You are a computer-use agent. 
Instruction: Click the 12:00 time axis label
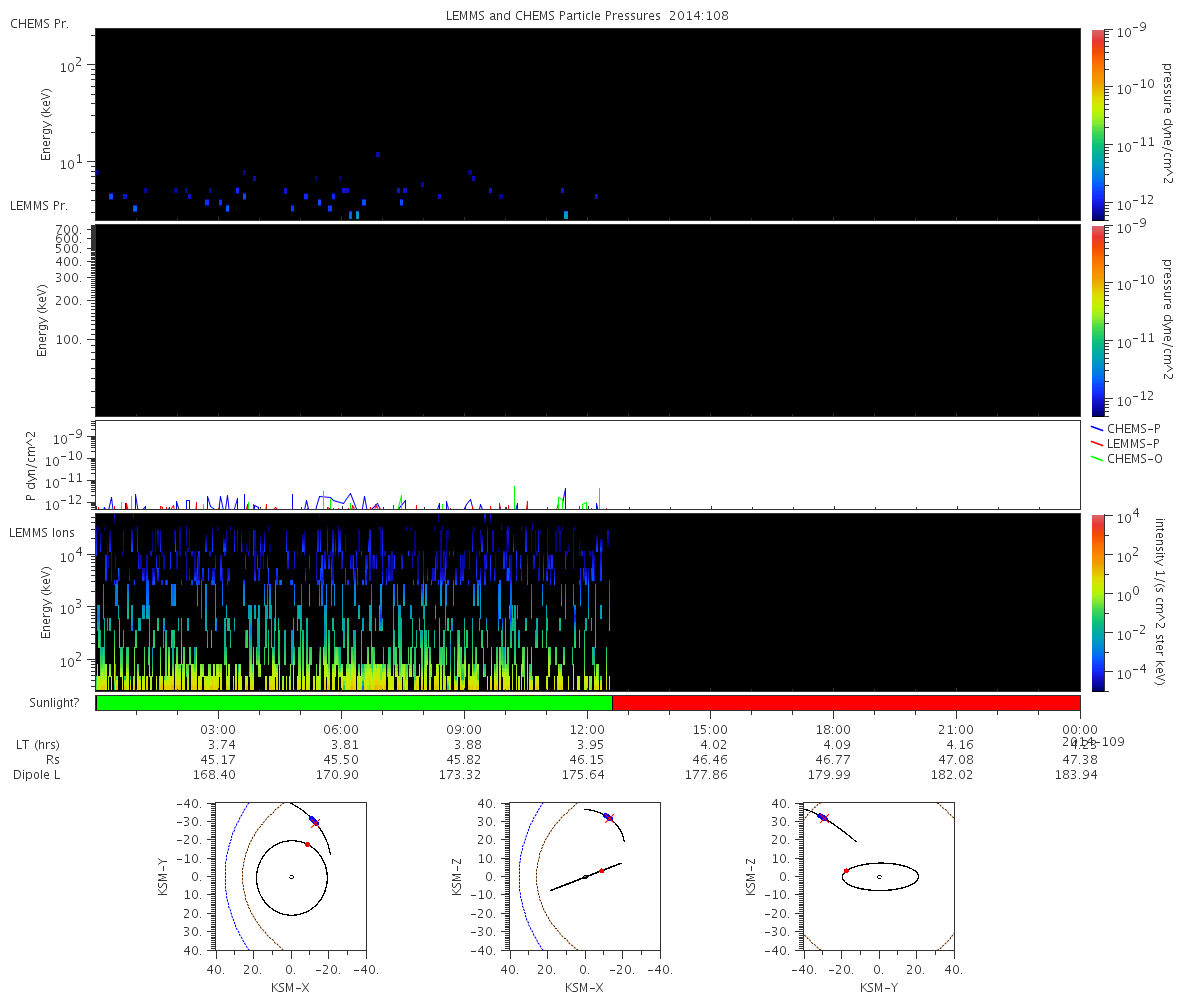point(588,729)
